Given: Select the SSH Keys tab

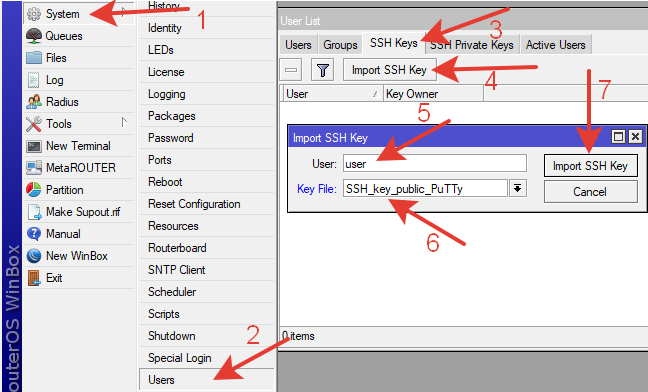Looking at the screenshot, I should [x=393, y=43].
